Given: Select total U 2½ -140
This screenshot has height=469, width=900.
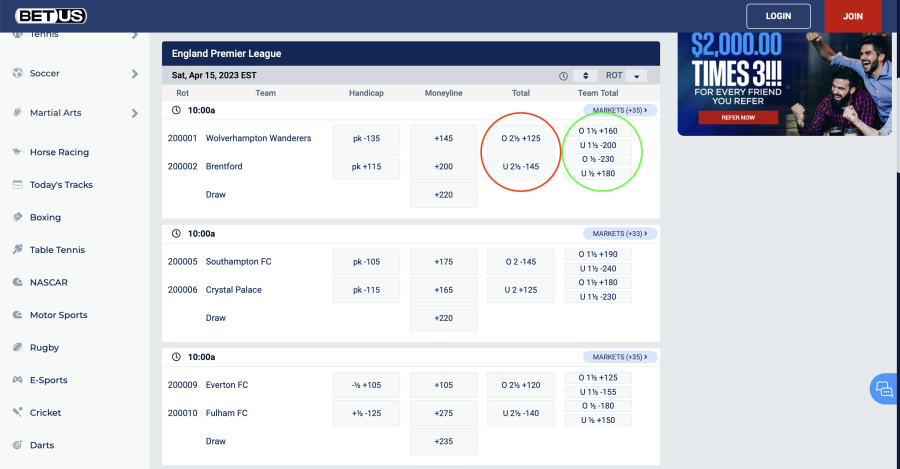Looking at the screenshot, I should coord(521,413).
